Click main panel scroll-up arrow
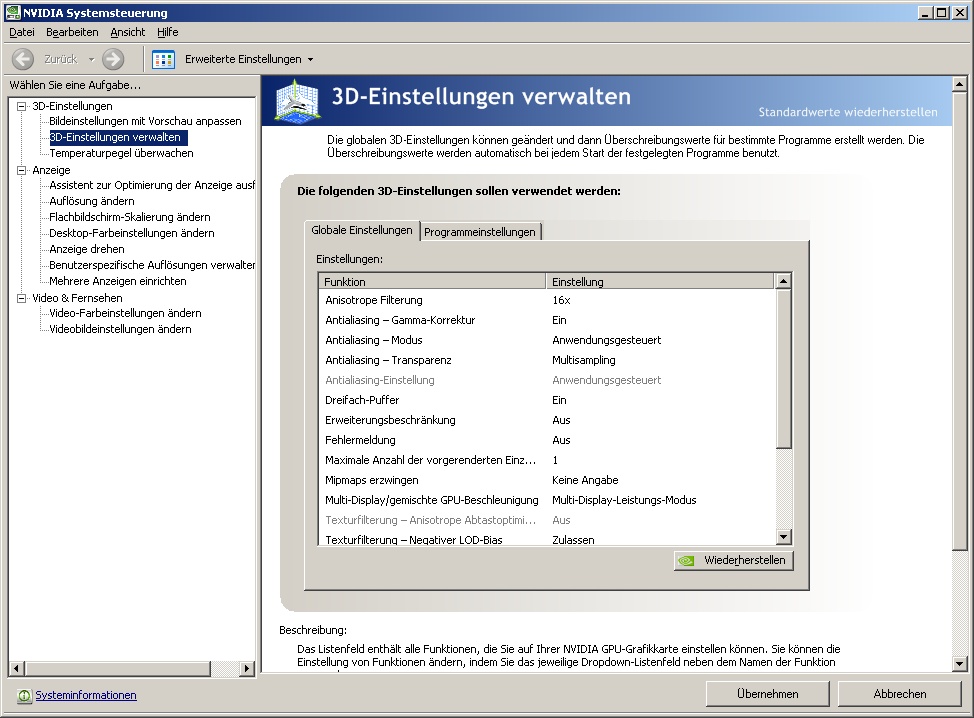 coord(959,84)
